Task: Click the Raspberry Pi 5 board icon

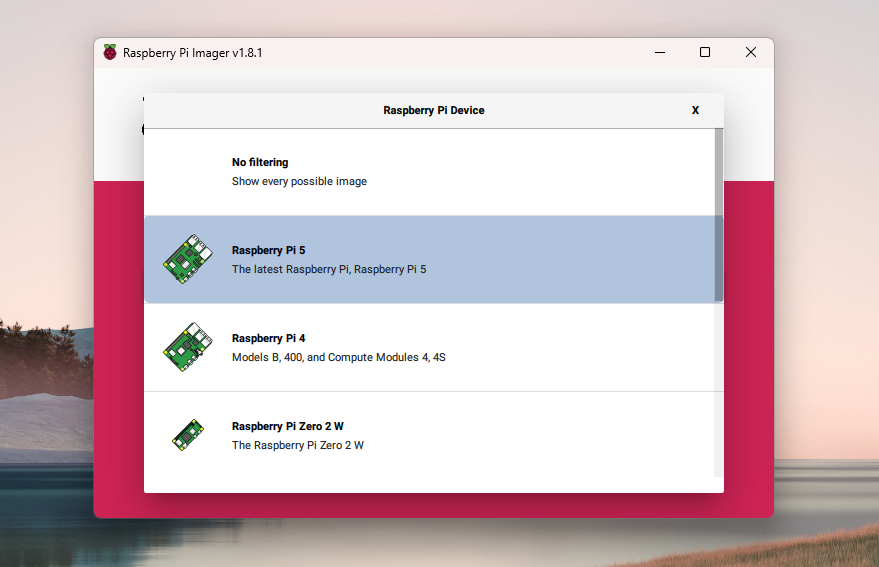Action: [x=188, y=259]
